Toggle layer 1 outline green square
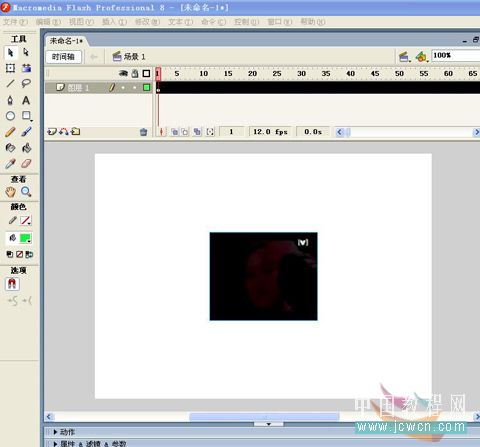Image resolution: width=480 pixels, height=447 pixels. pyautogui.click(x=146, y=87)
